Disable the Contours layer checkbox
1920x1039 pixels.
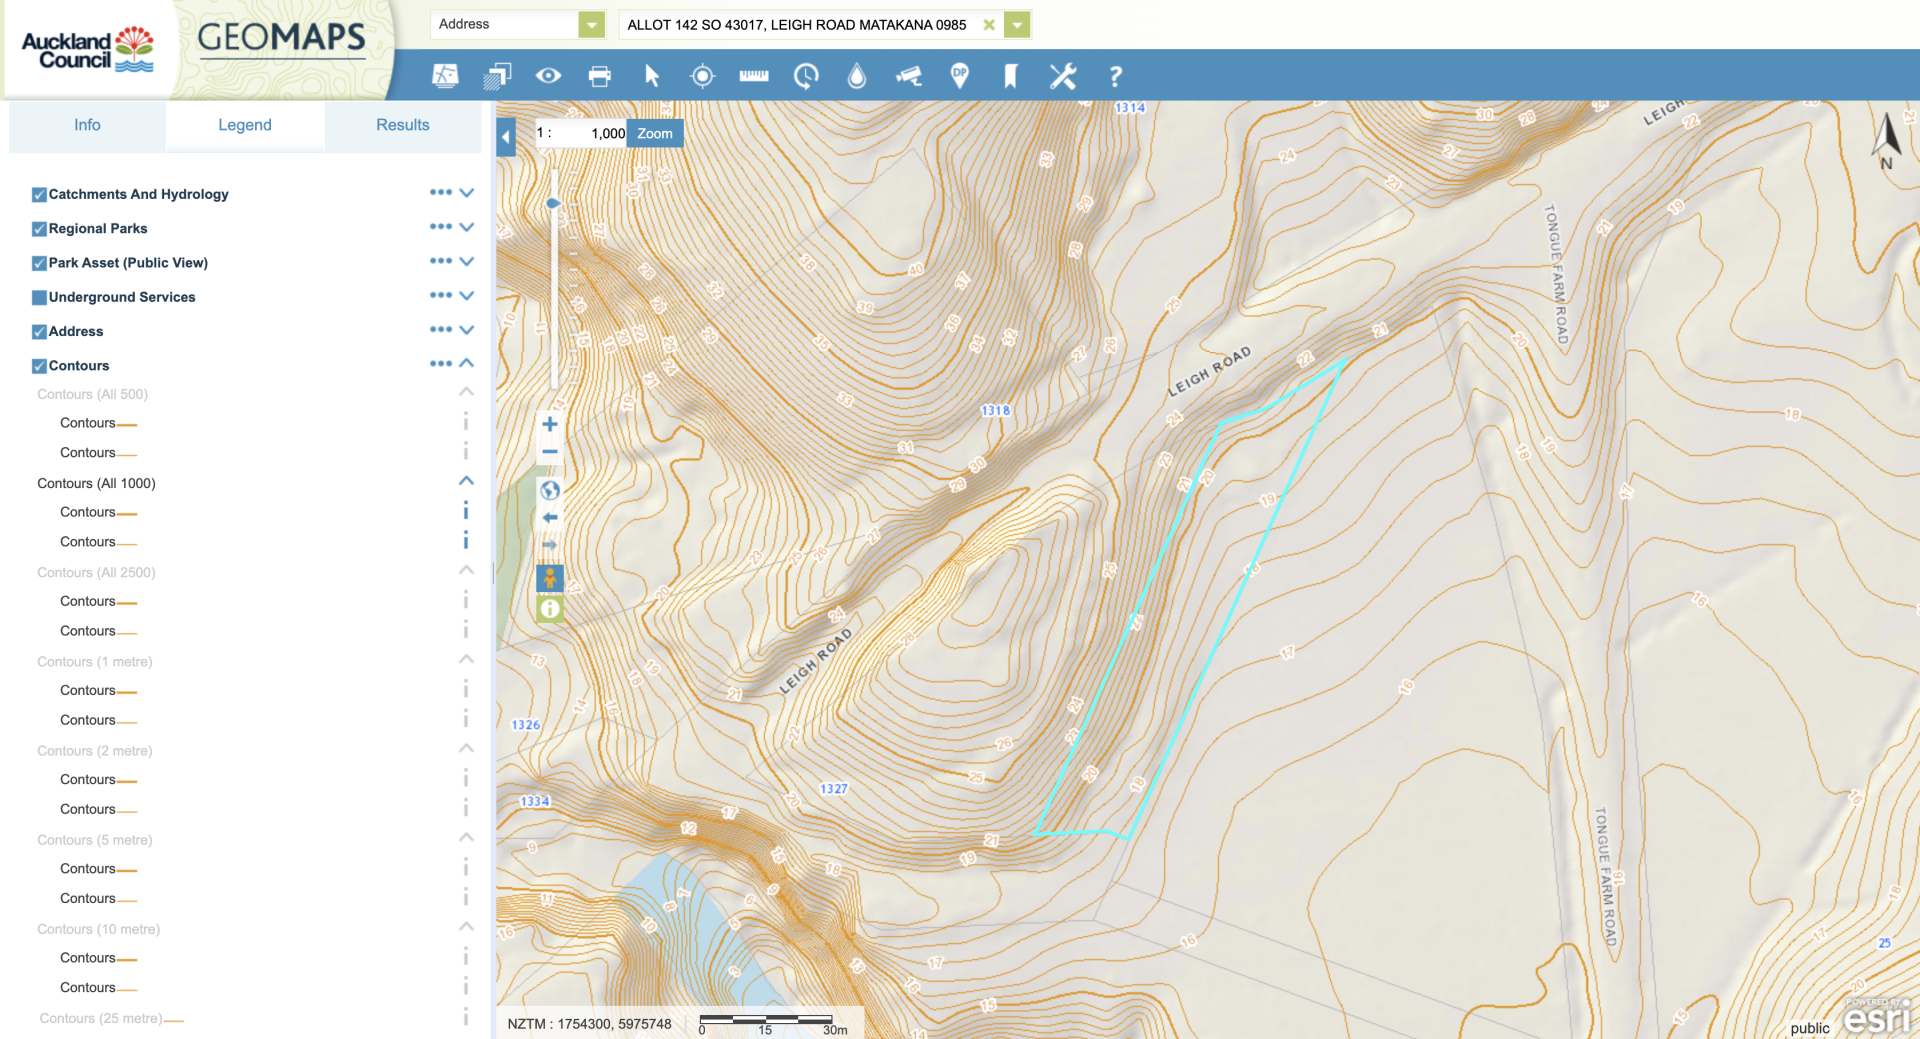click(39, 366)
